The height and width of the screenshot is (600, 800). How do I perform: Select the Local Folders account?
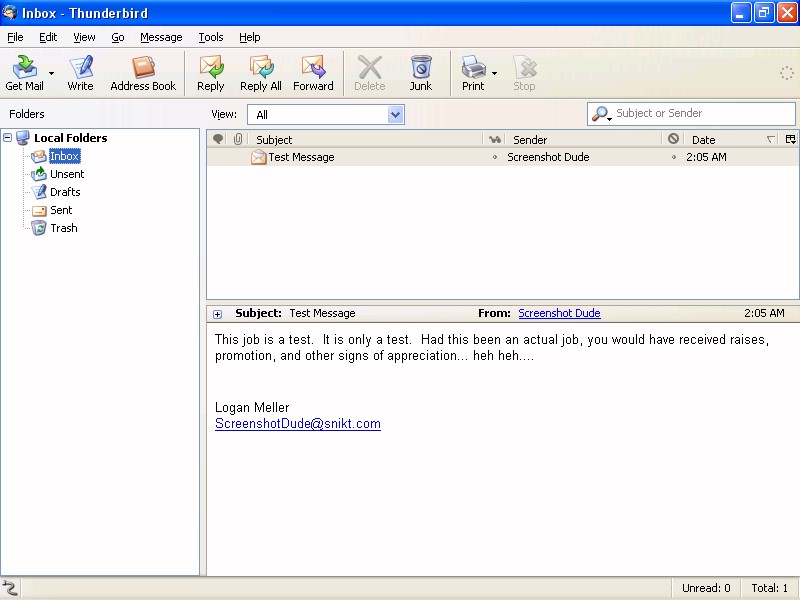[x=70, y=138]
